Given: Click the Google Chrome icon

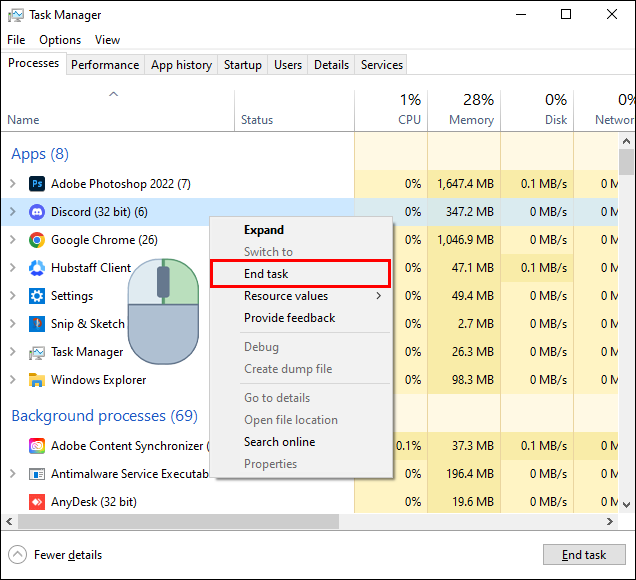Looking at the screenshot, I should click(37, 240).
